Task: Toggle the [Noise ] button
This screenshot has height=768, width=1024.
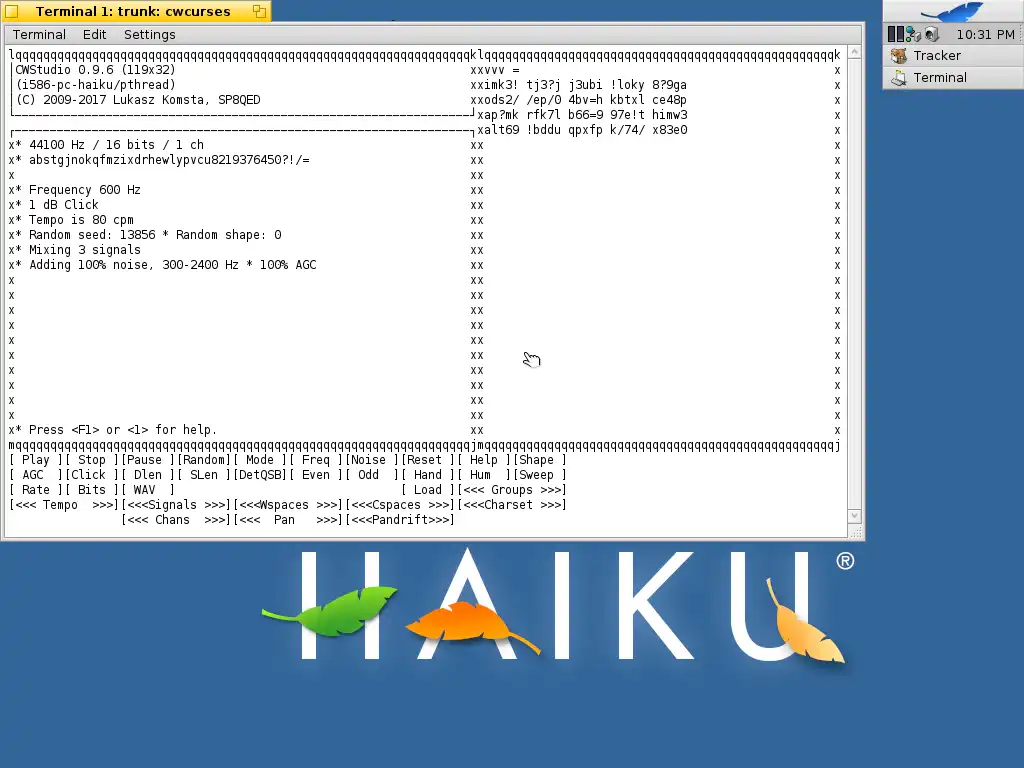Action: [x=373, y=460]
